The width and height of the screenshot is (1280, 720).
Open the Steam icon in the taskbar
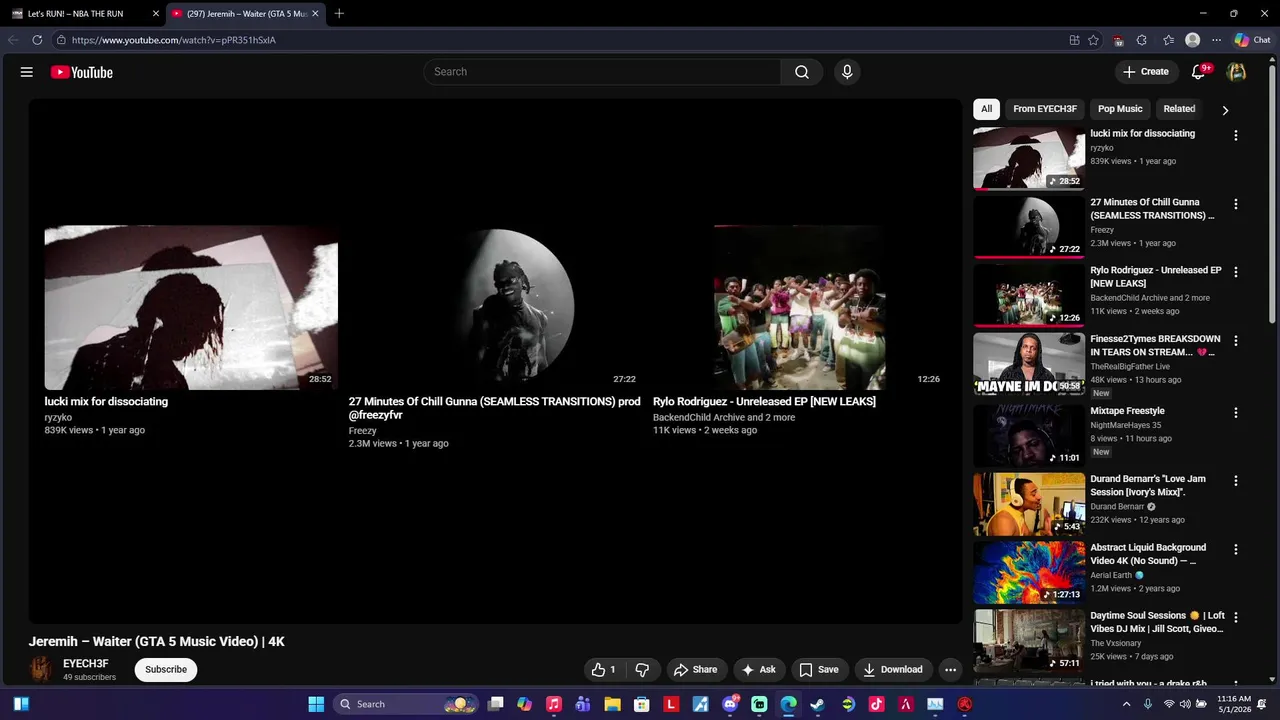click(x=817, y=704)
